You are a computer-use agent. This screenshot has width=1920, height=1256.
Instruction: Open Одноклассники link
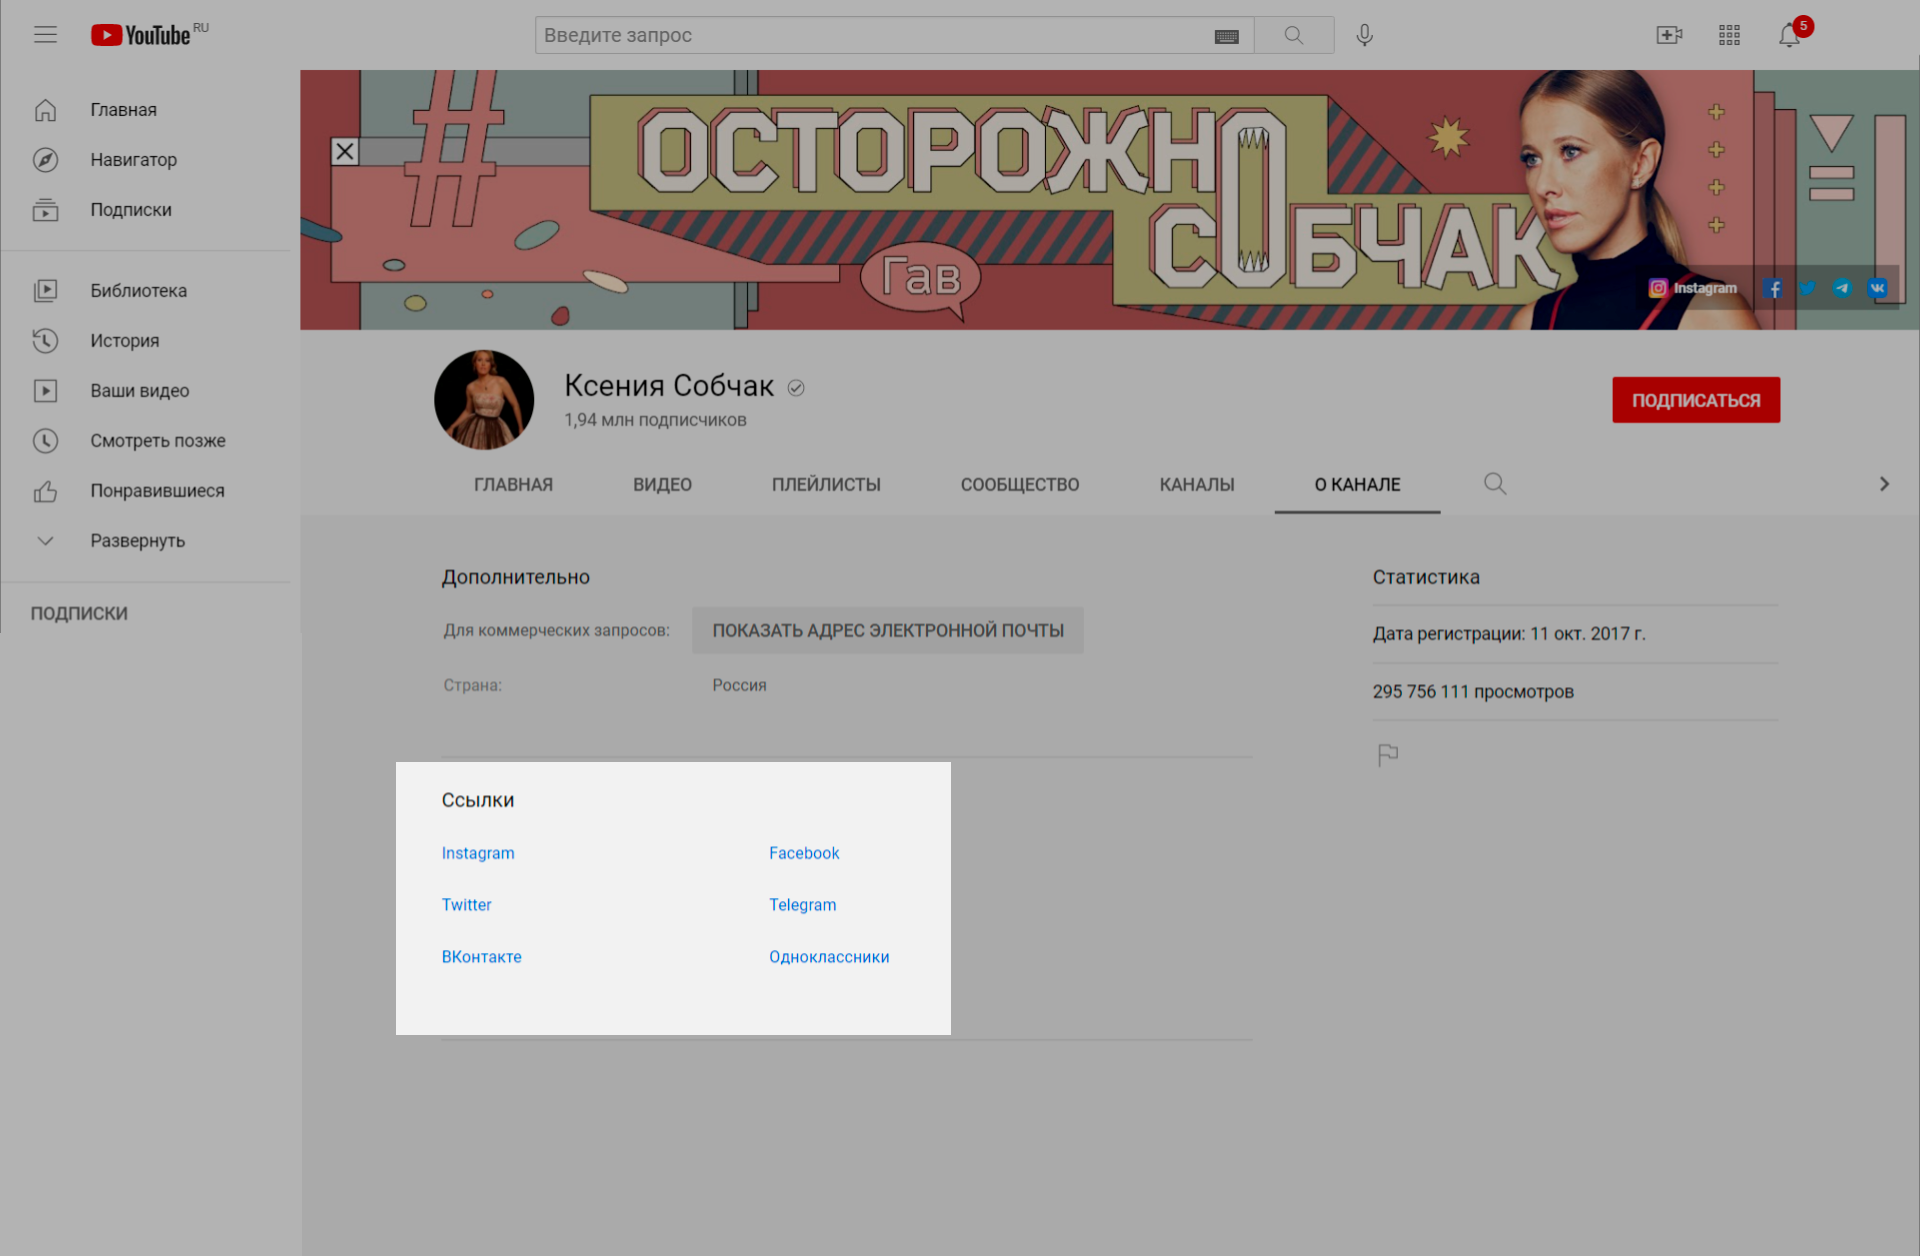[x=829, y=957]
